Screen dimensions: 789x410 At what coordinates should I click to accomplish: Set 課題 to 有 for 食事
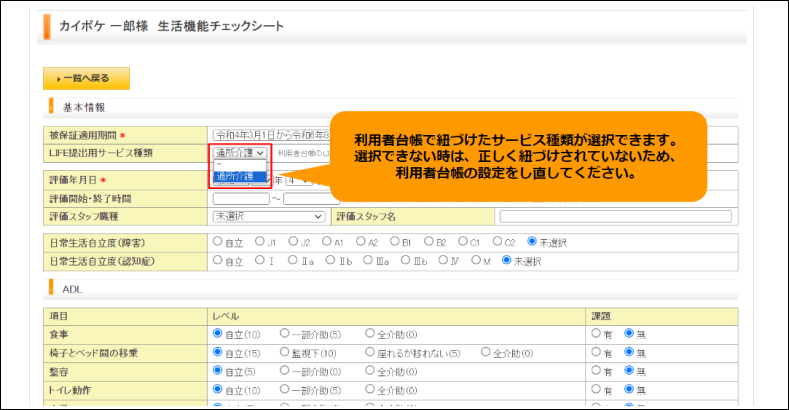click(x=596, y=333)
